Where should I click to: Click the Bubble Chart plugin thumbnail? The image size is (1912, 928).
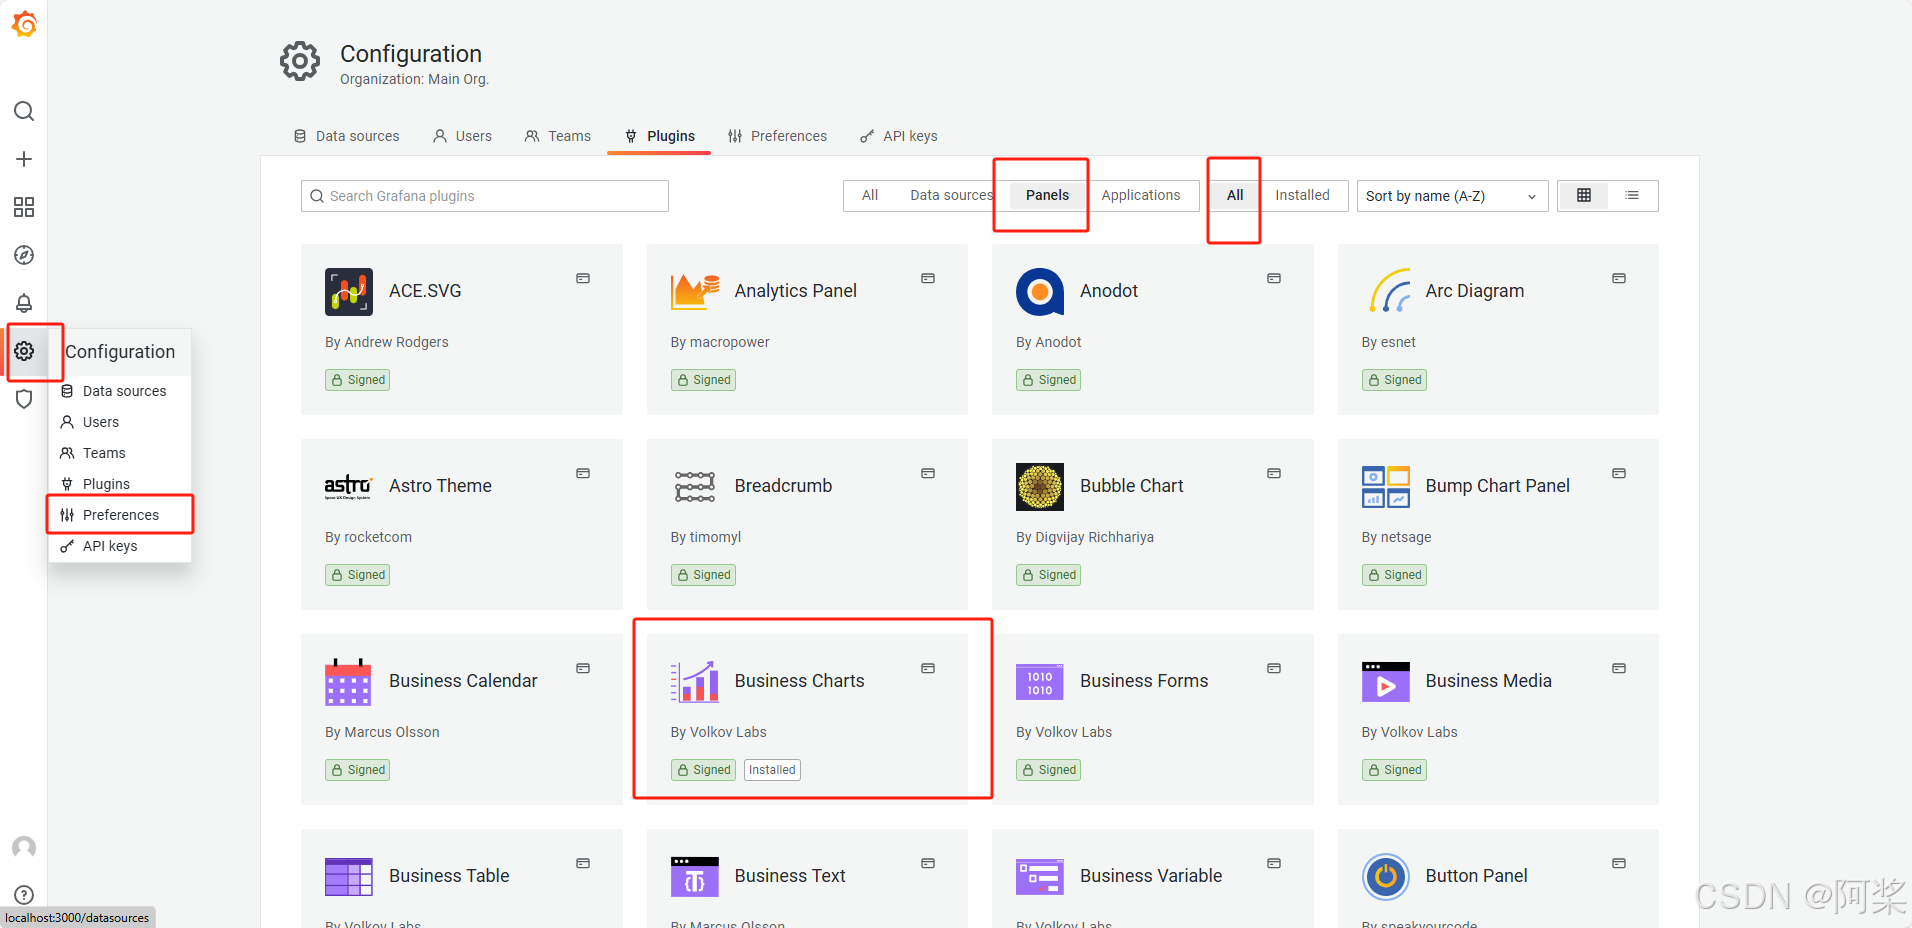[1039, 486]
